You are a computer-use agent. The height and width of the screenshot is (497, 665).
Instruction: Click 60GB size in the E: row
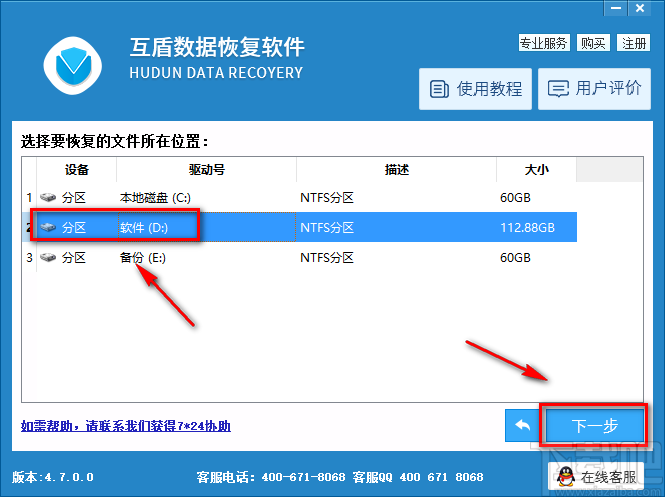pyautogui.click(x=515, y=257)
